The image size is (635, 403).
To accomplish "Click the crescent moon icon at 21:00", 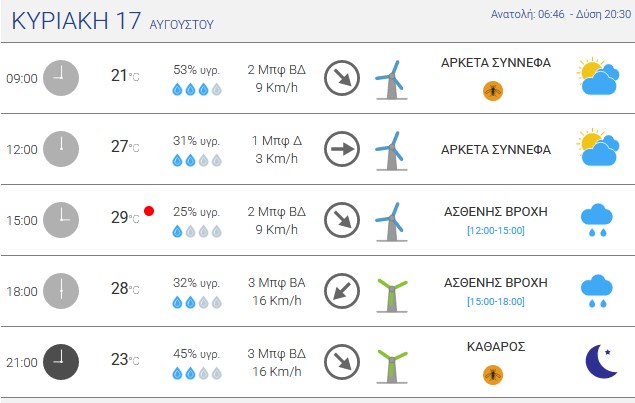I will tap(601, 361).
